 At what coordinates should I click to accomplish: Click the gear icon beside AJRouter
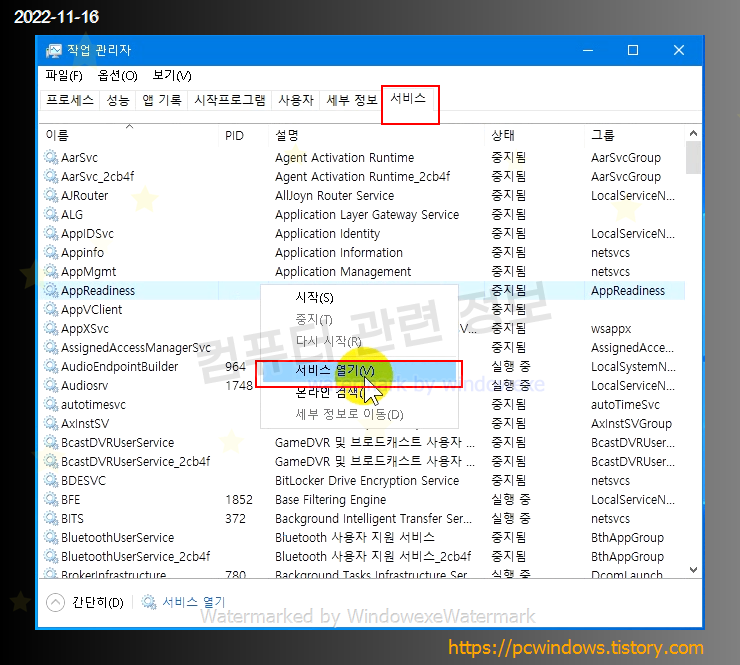[51, 195]
